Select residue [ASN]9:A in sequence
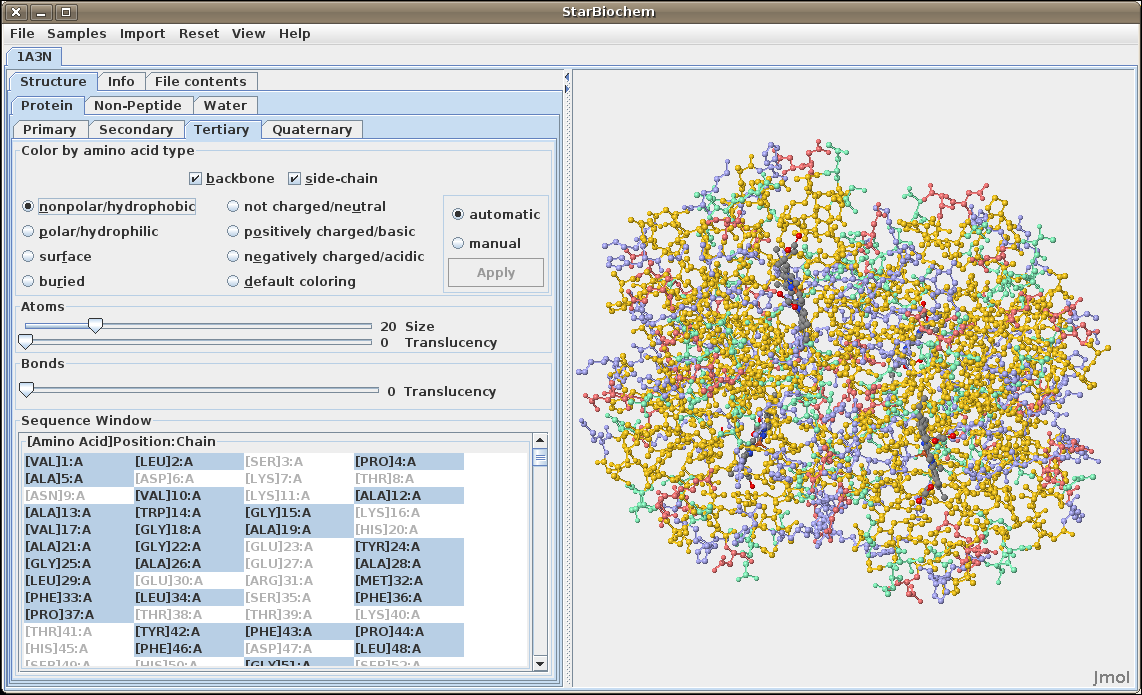The height and width of the screenshot is (695, 1142). tap(79, 495)
